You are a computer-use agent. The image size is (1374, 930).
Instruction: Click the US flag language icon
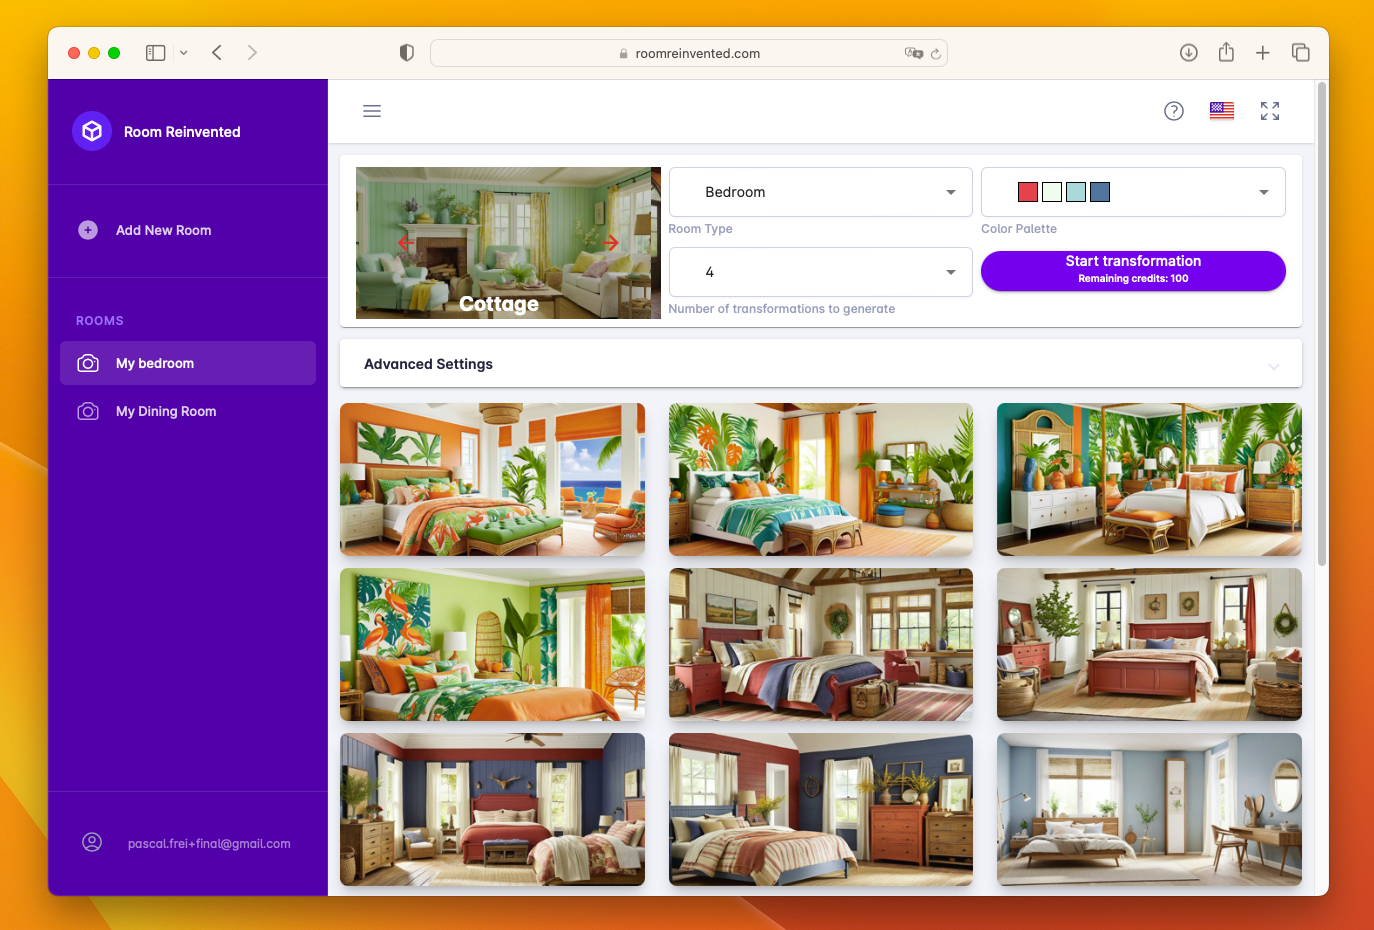click(1222, 111)
